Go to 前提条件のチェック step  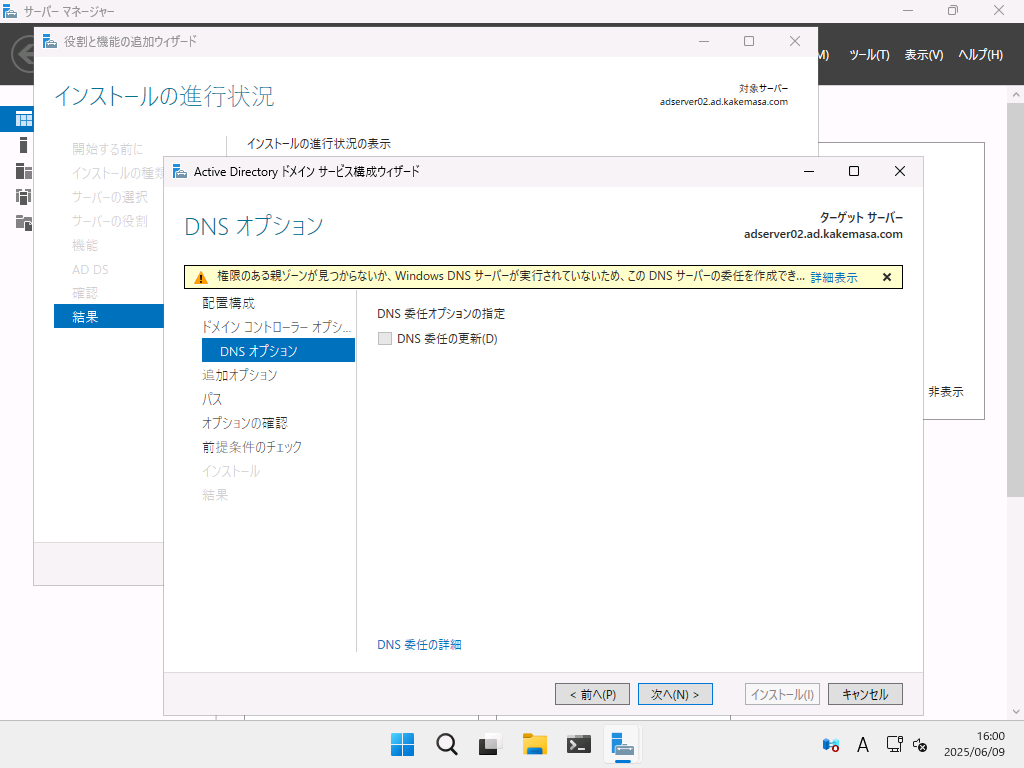click(x=252, y=447)
